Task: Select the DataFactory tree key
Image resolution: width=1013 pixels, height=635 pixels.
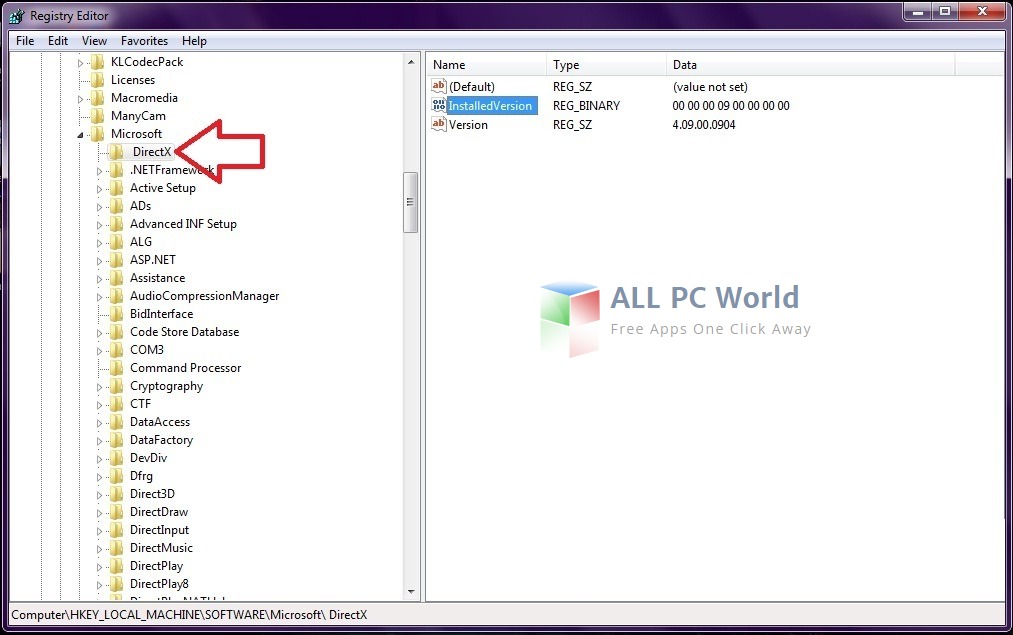Action: tap(162, 440)
